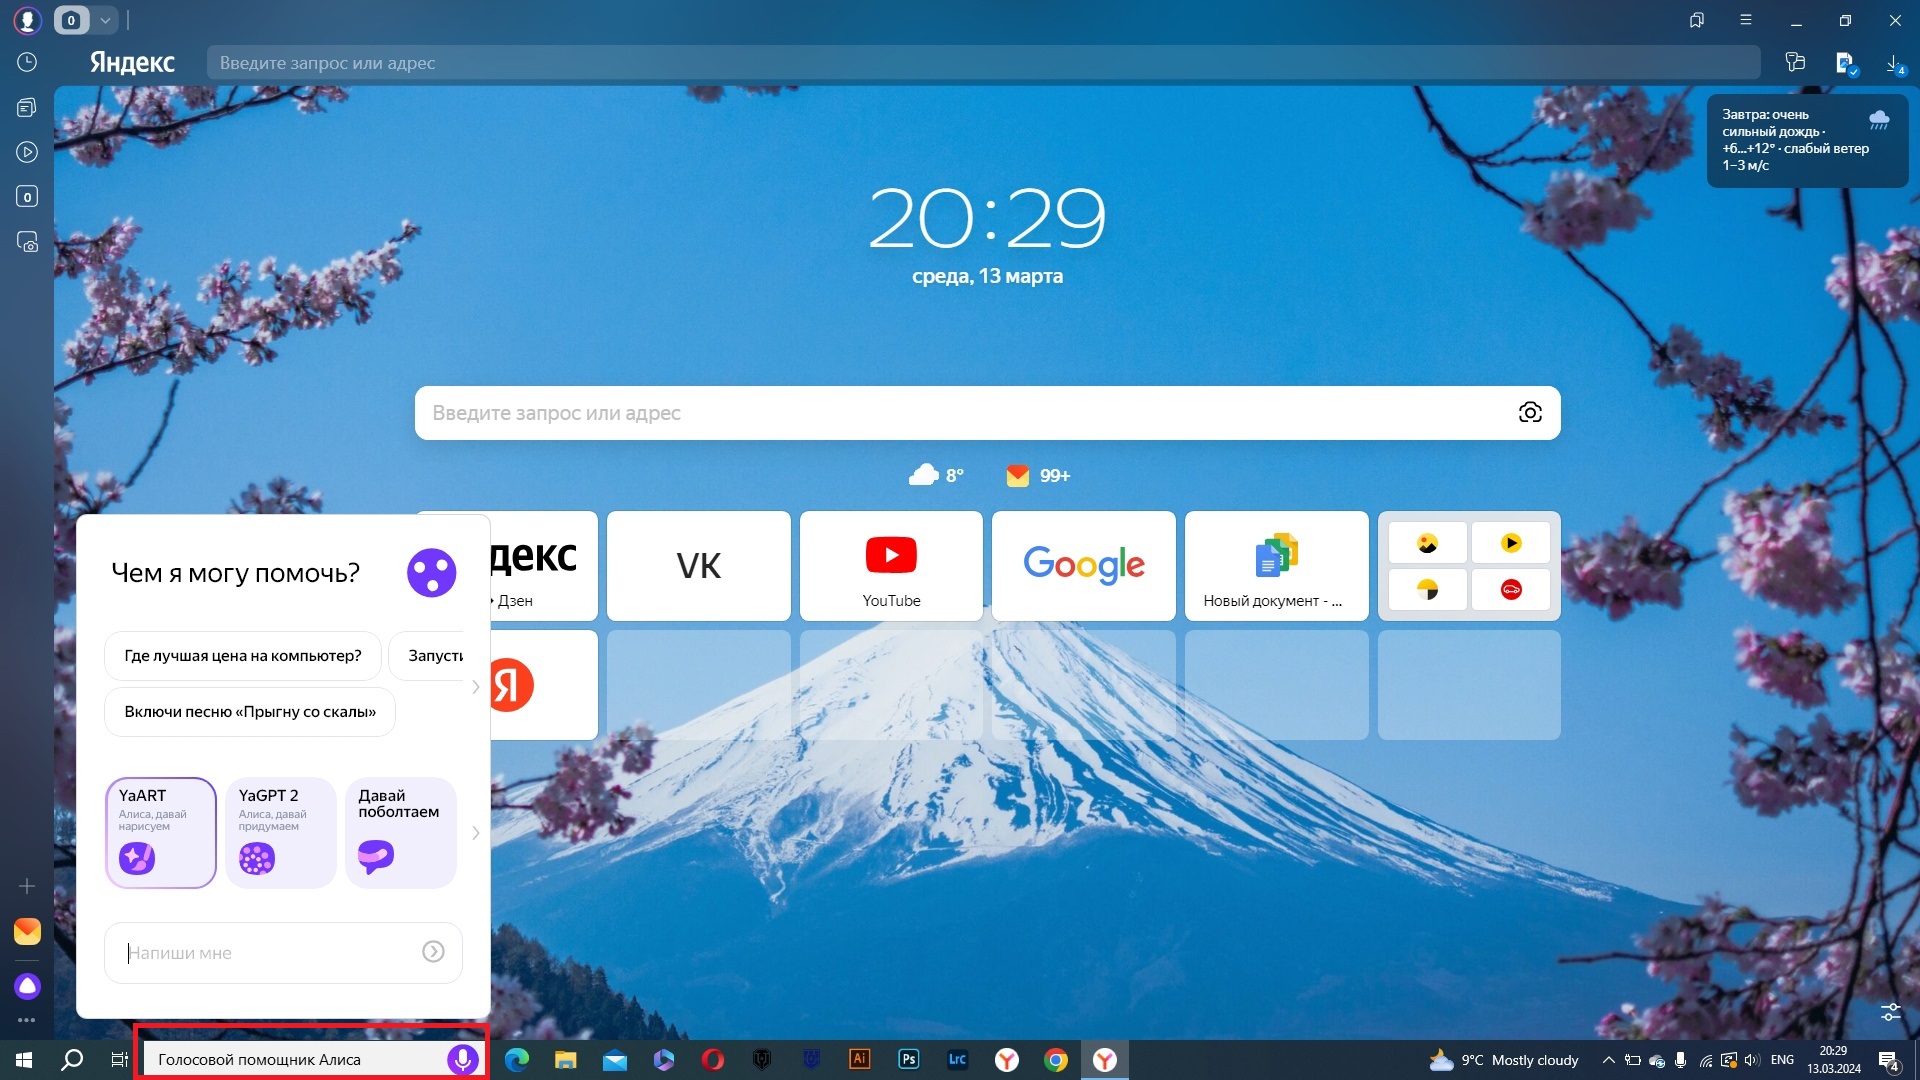Search by image with the camera icon

coord(1530,413)
